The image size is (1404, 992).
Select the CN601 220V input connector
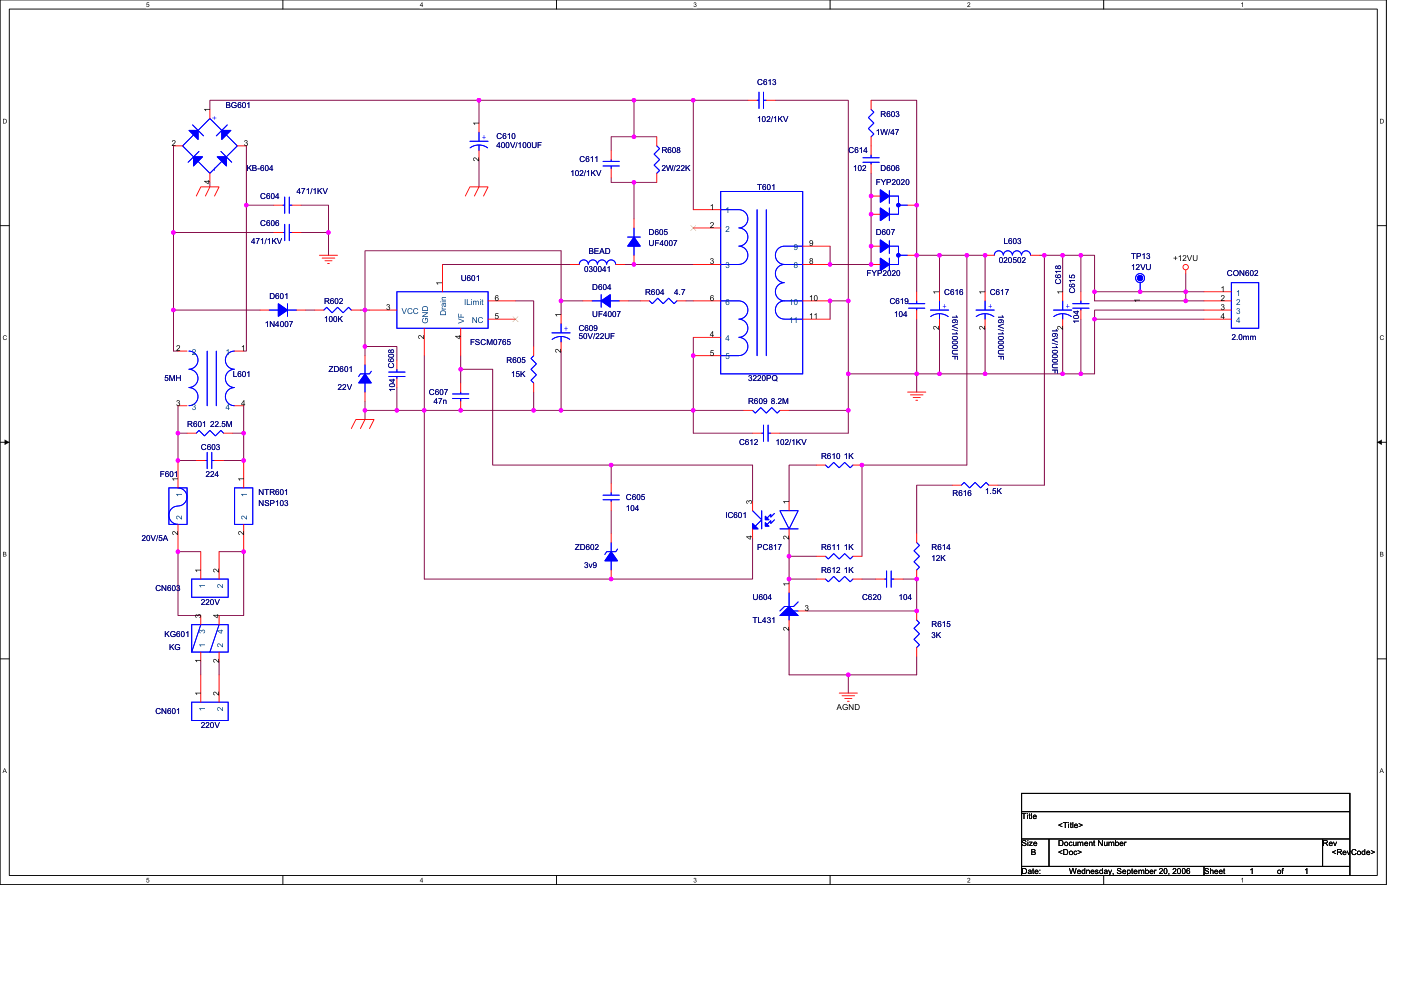tap(210, 711)
